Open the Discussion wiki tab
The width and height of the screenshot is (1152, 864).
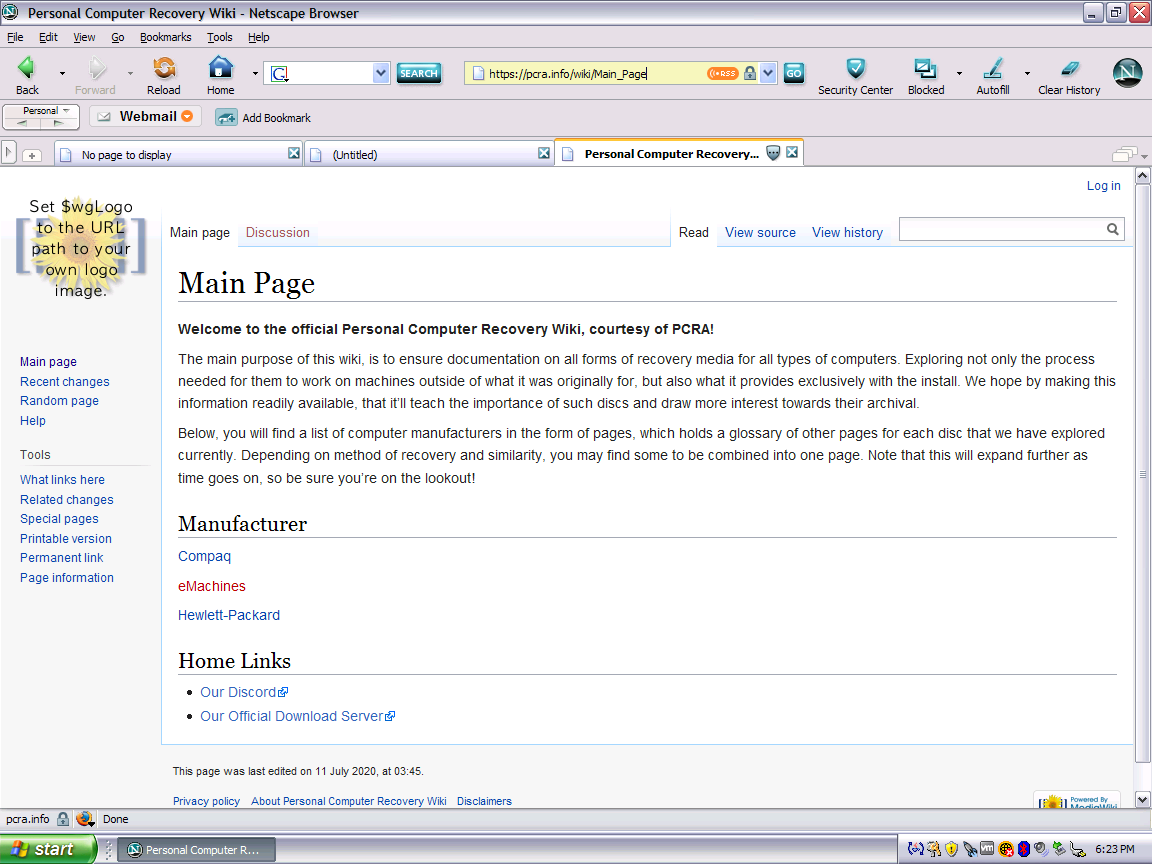pyautogui.click(x=278, y=232)
